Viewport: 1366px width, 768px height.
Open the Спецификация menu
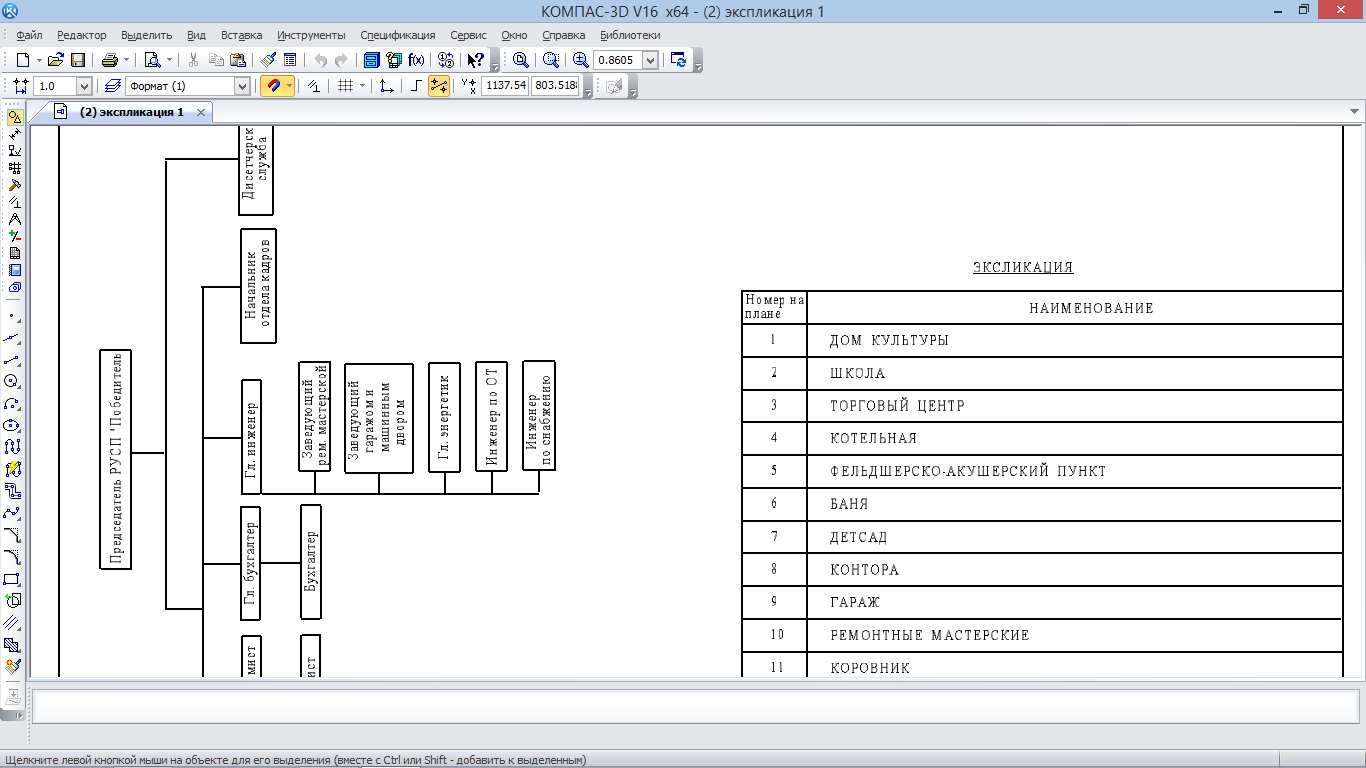click(x=398, y=35)
